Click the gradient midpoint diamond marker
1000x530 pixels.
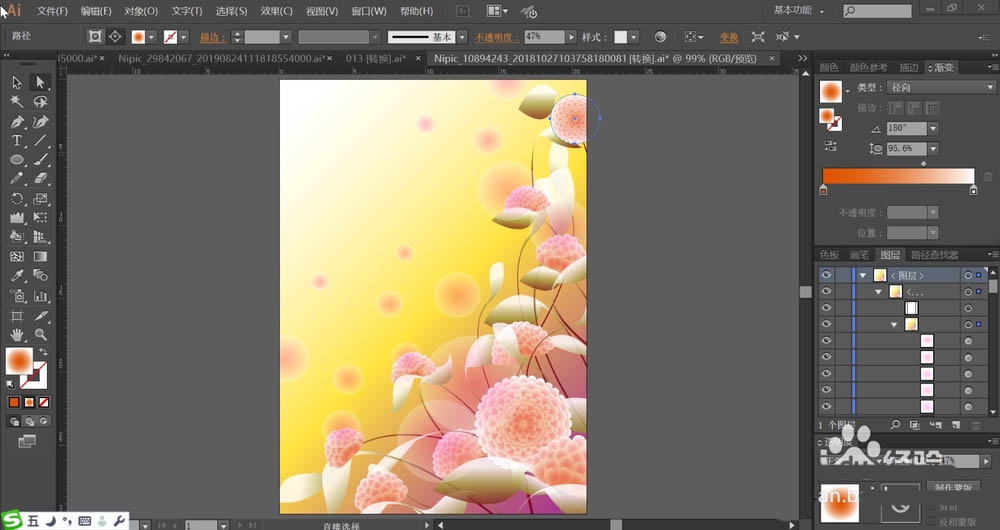point(923,164)
